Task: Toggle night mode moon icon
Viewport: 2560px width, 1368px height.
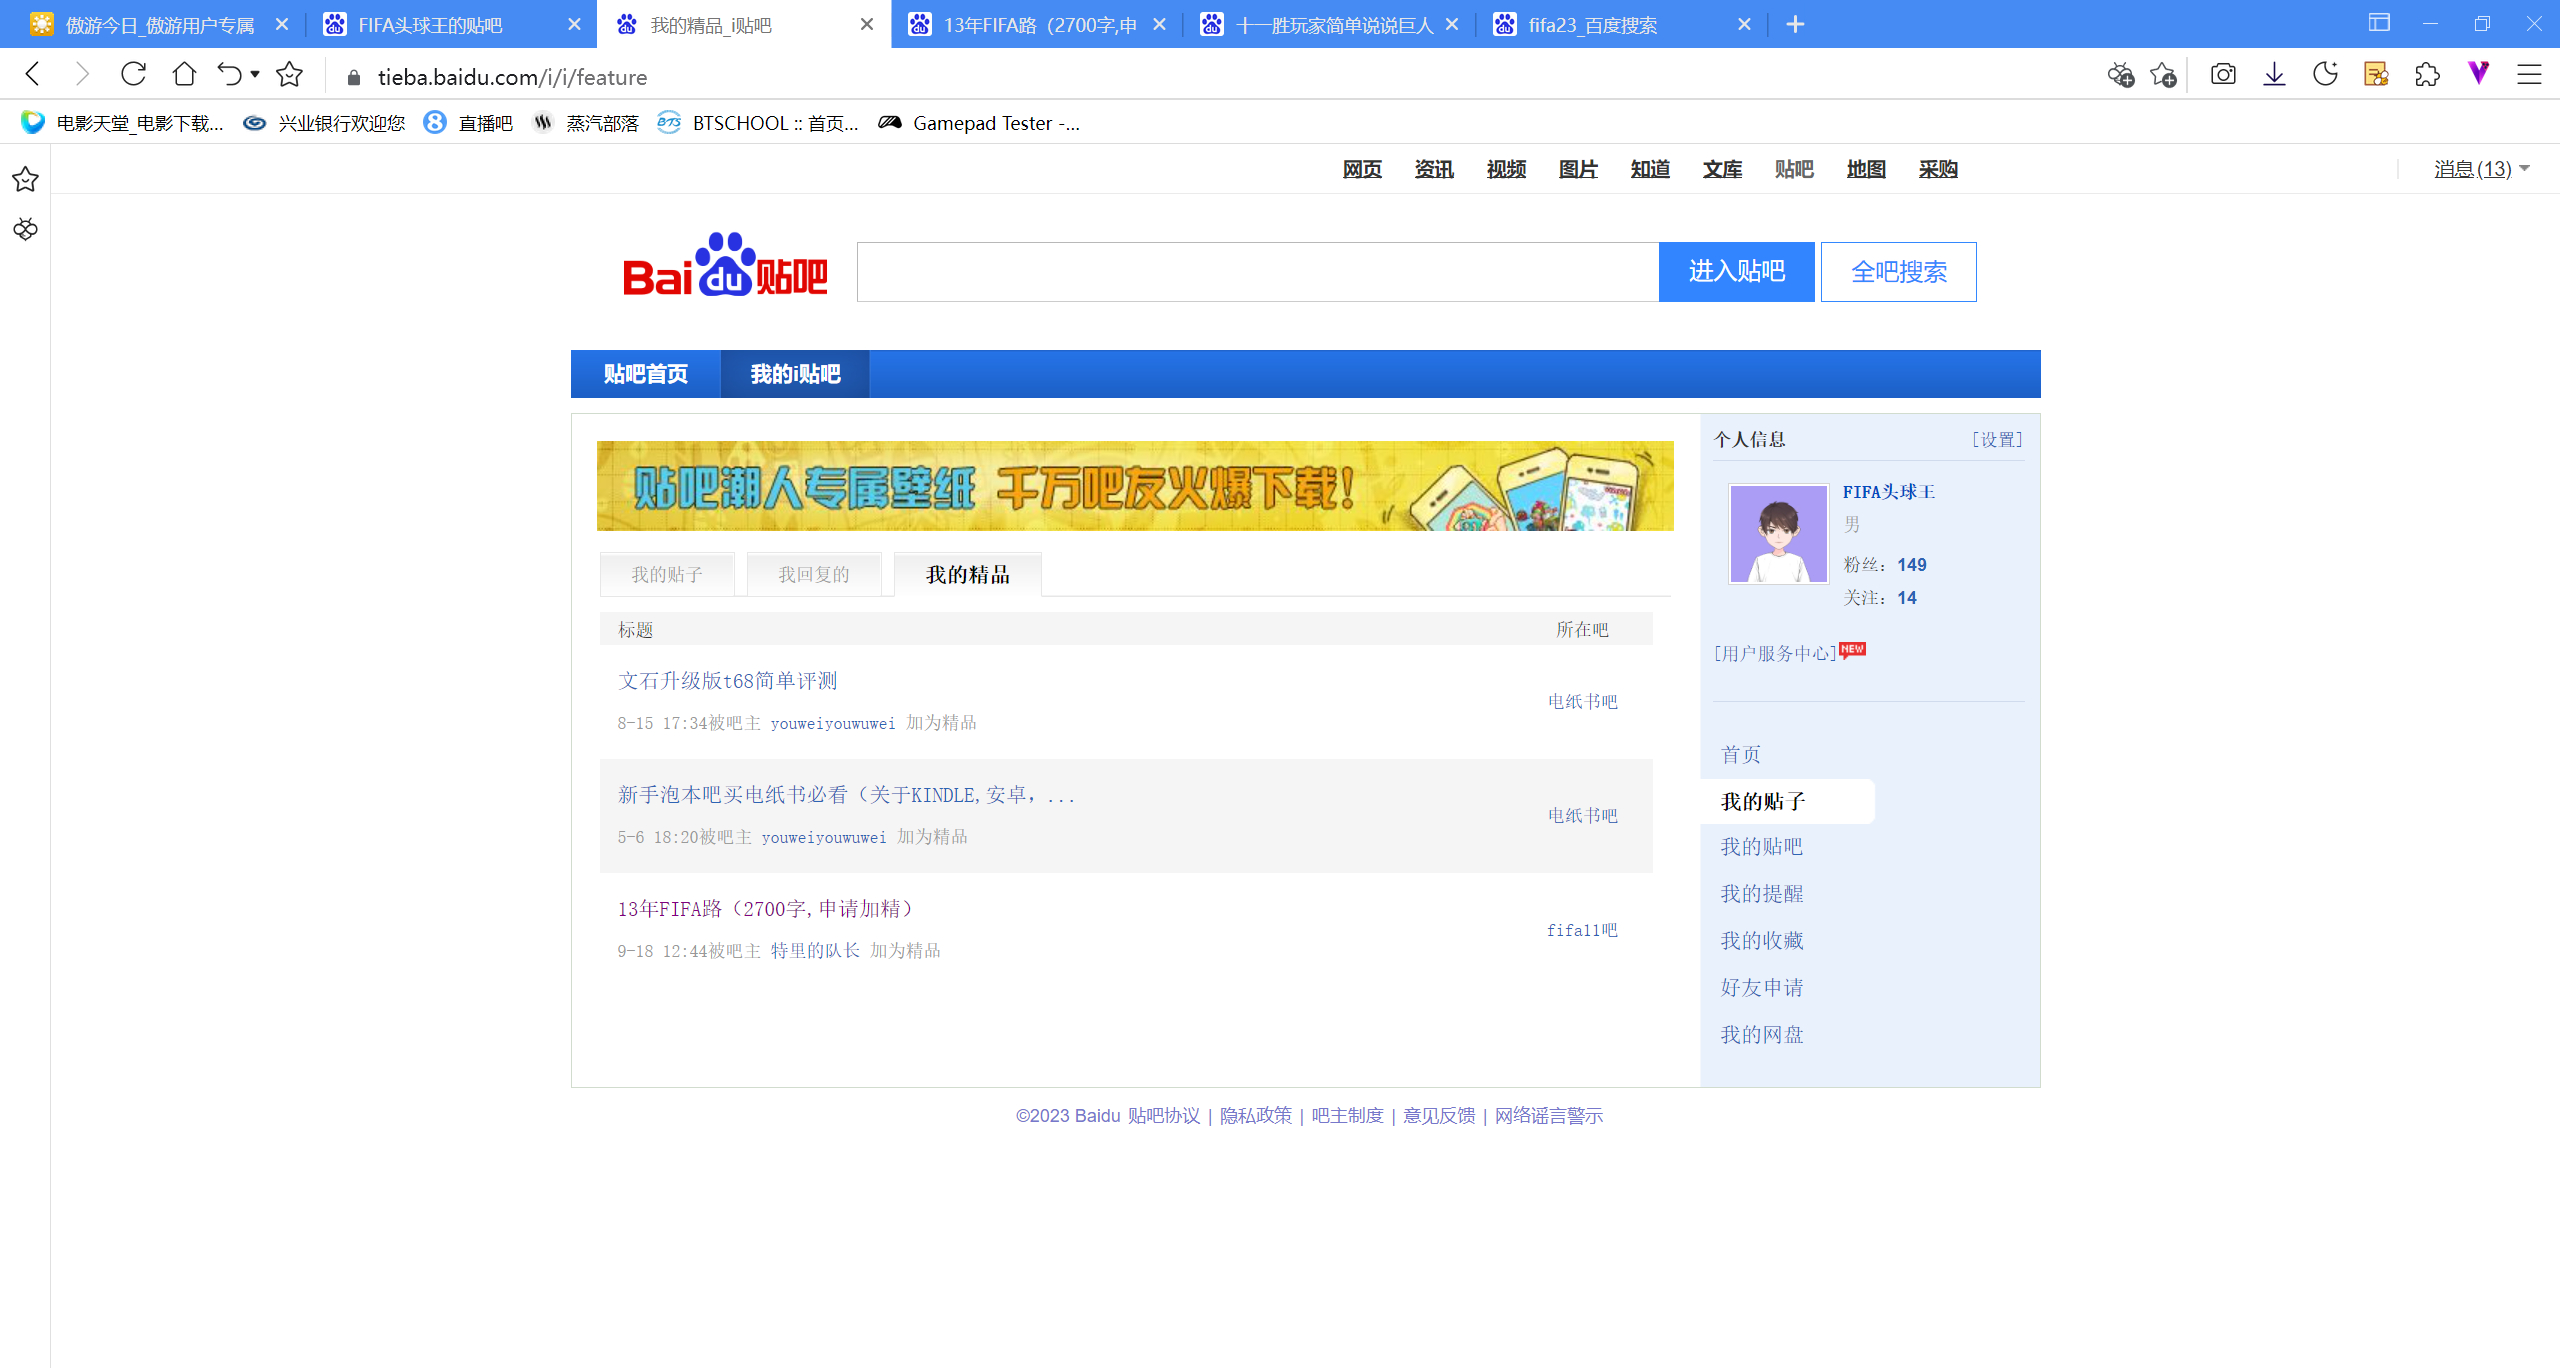Action: tap(2325, 75)
